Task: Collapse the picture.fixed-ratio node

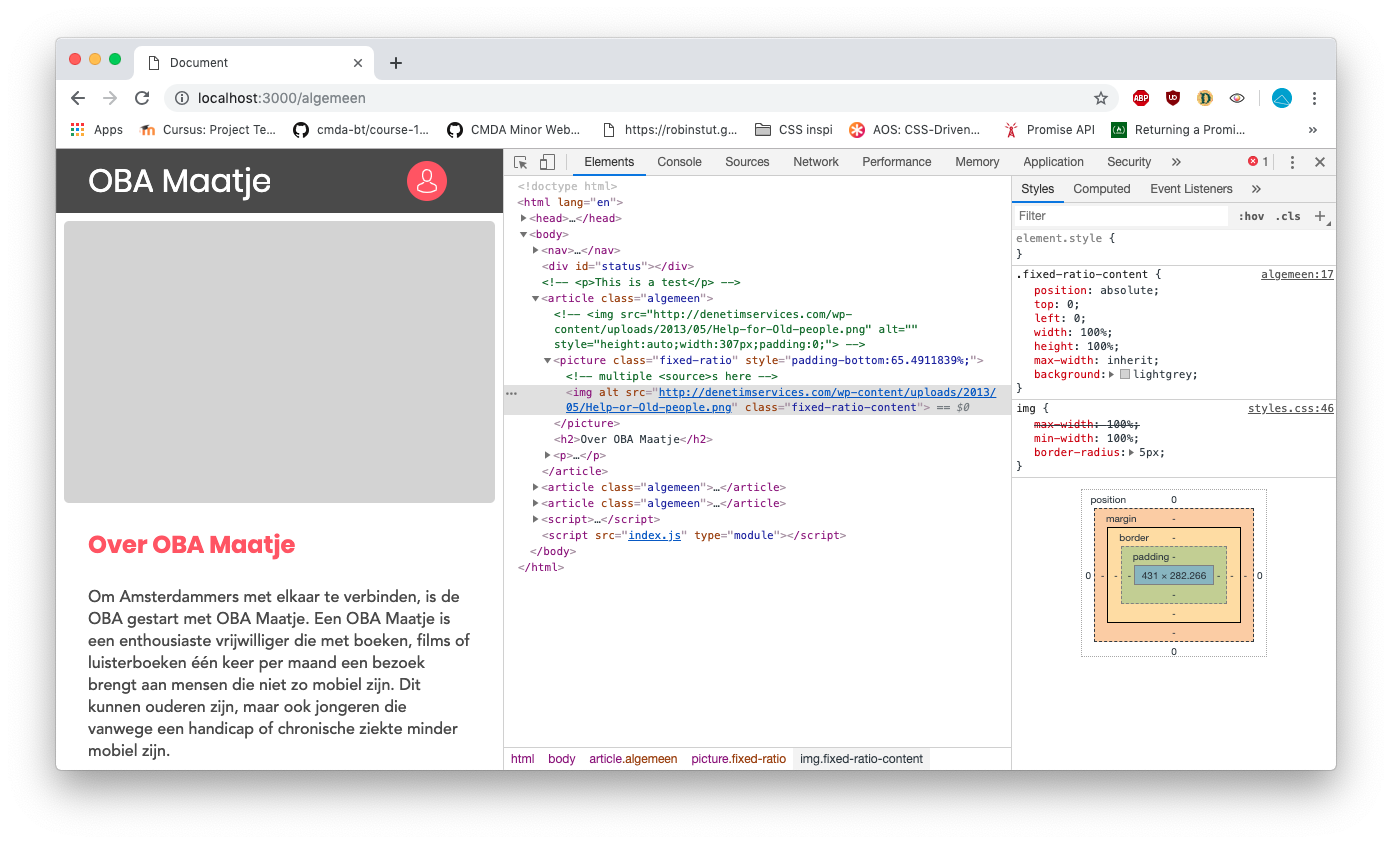Action: pyautogui.click(x=548, y=360)
